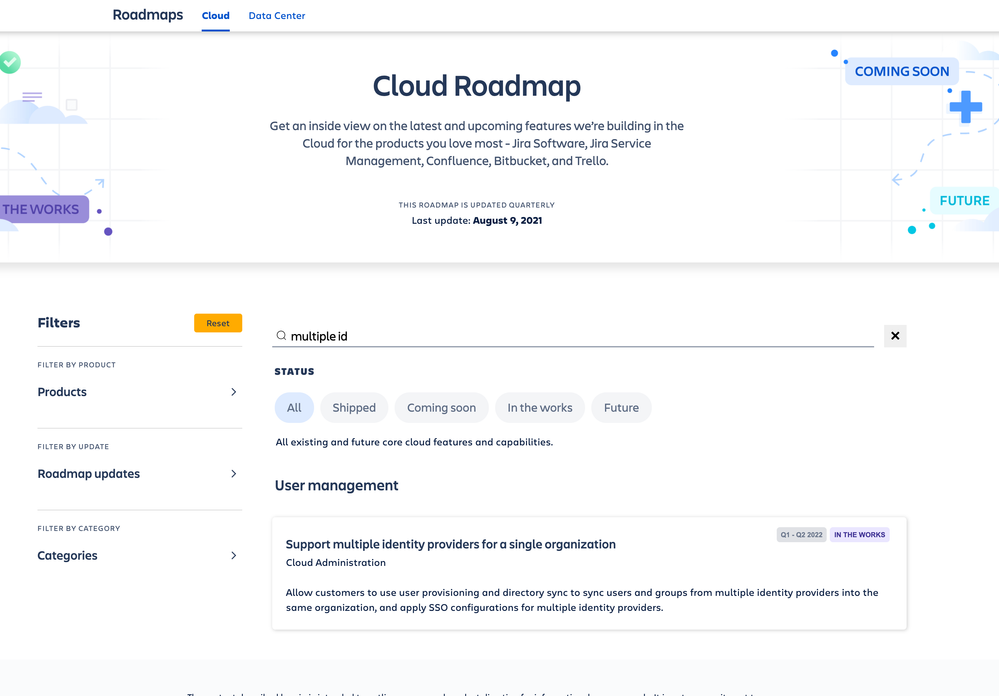Click the User management section heading
The height and width of the screenshot is (696, 999).
[x=336, y=486]
